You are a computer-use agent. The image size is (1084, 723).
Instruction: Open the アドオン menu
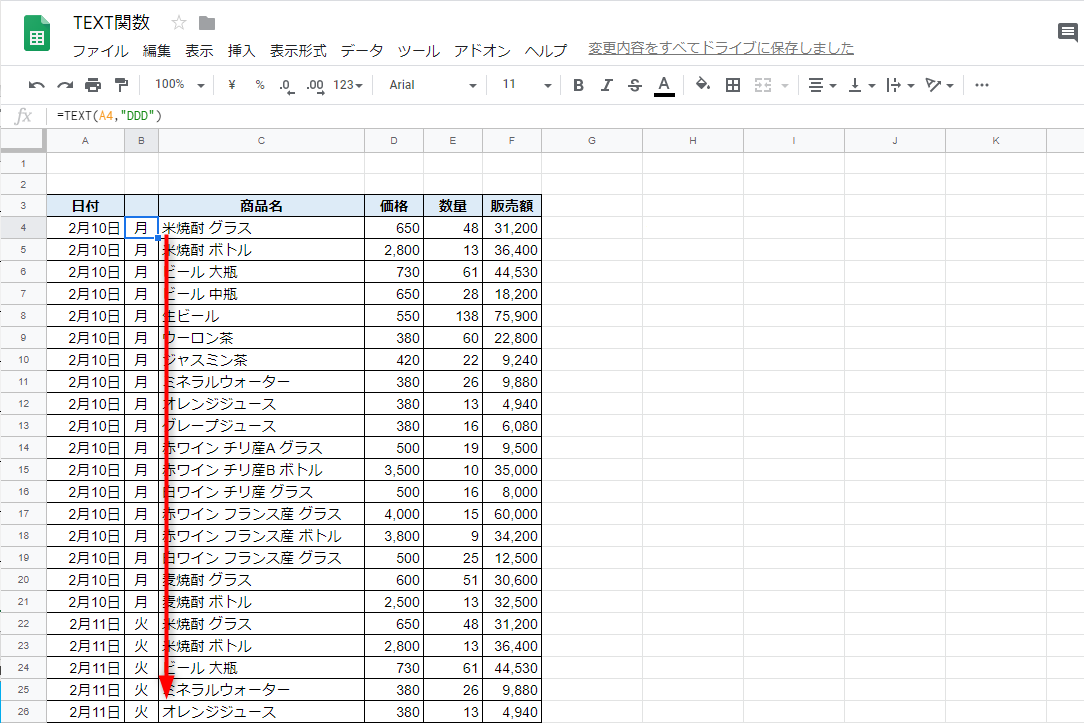[x=482, y=51]
